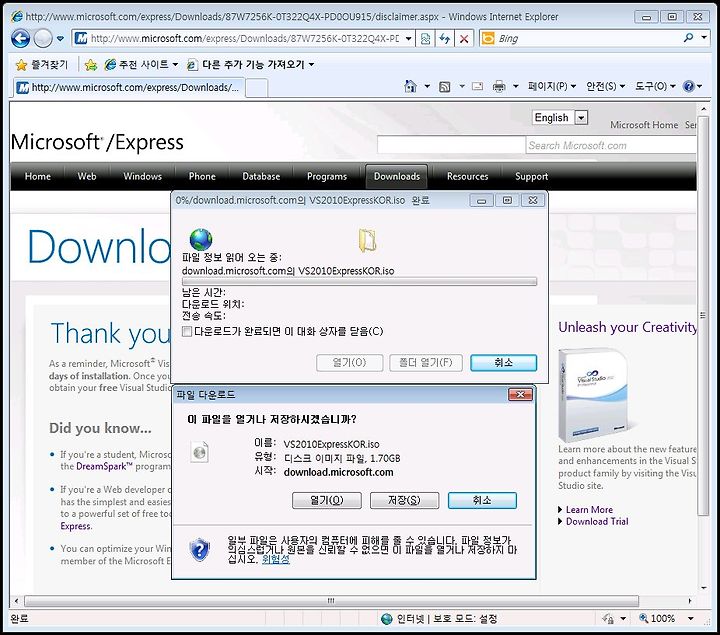Screen dimensions: 720x635
Task: Click 취소 in 파일 다운로드 dialog
Action: tap(482, 500)
